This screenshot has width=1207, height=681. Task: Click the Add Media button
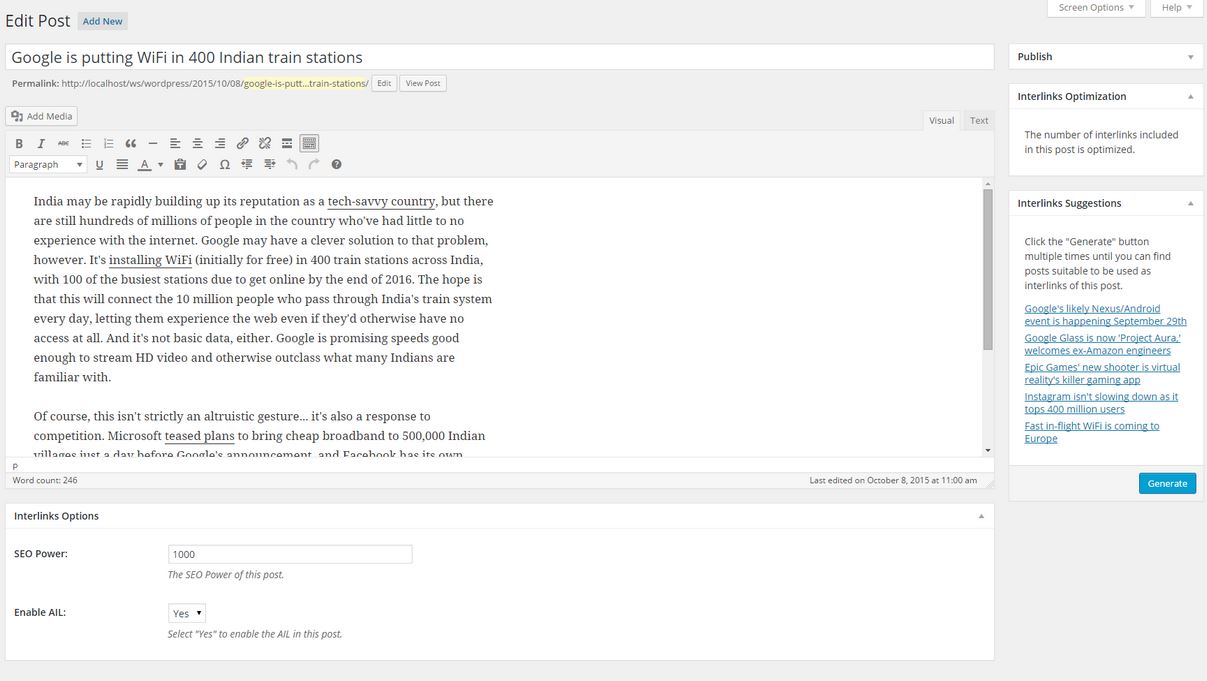42,116
